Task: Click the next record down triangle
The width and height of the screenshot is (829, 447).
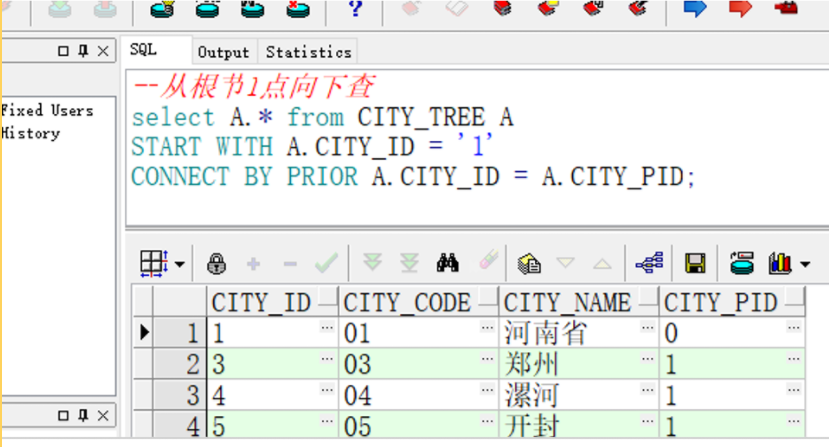Action: [x=565, y=262]
